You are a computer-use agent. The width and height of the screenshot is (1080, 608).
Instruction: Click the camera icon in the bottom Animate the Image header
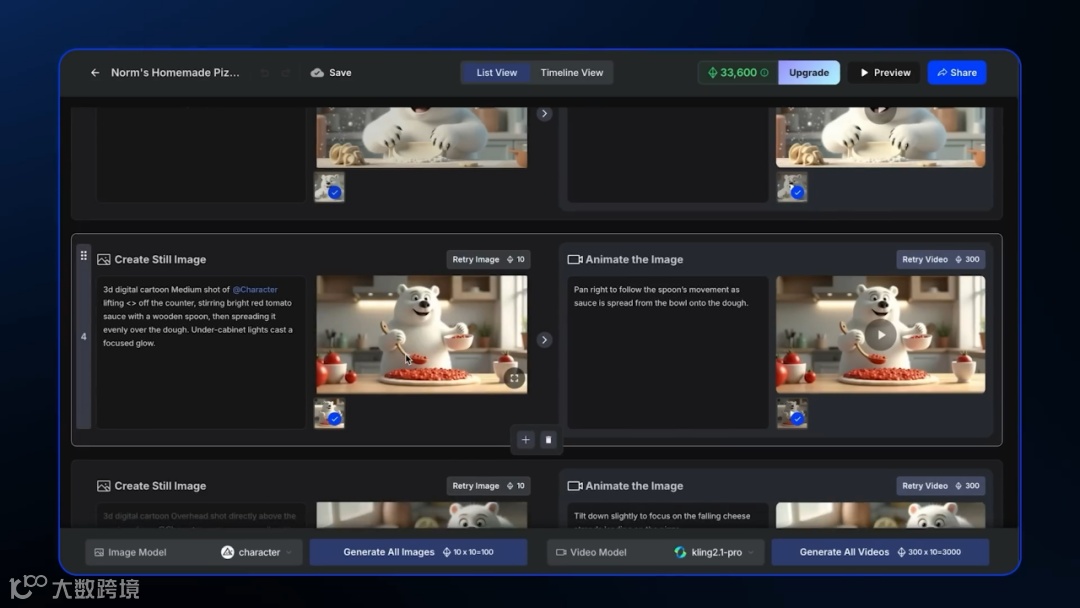[x=574, y=486]
